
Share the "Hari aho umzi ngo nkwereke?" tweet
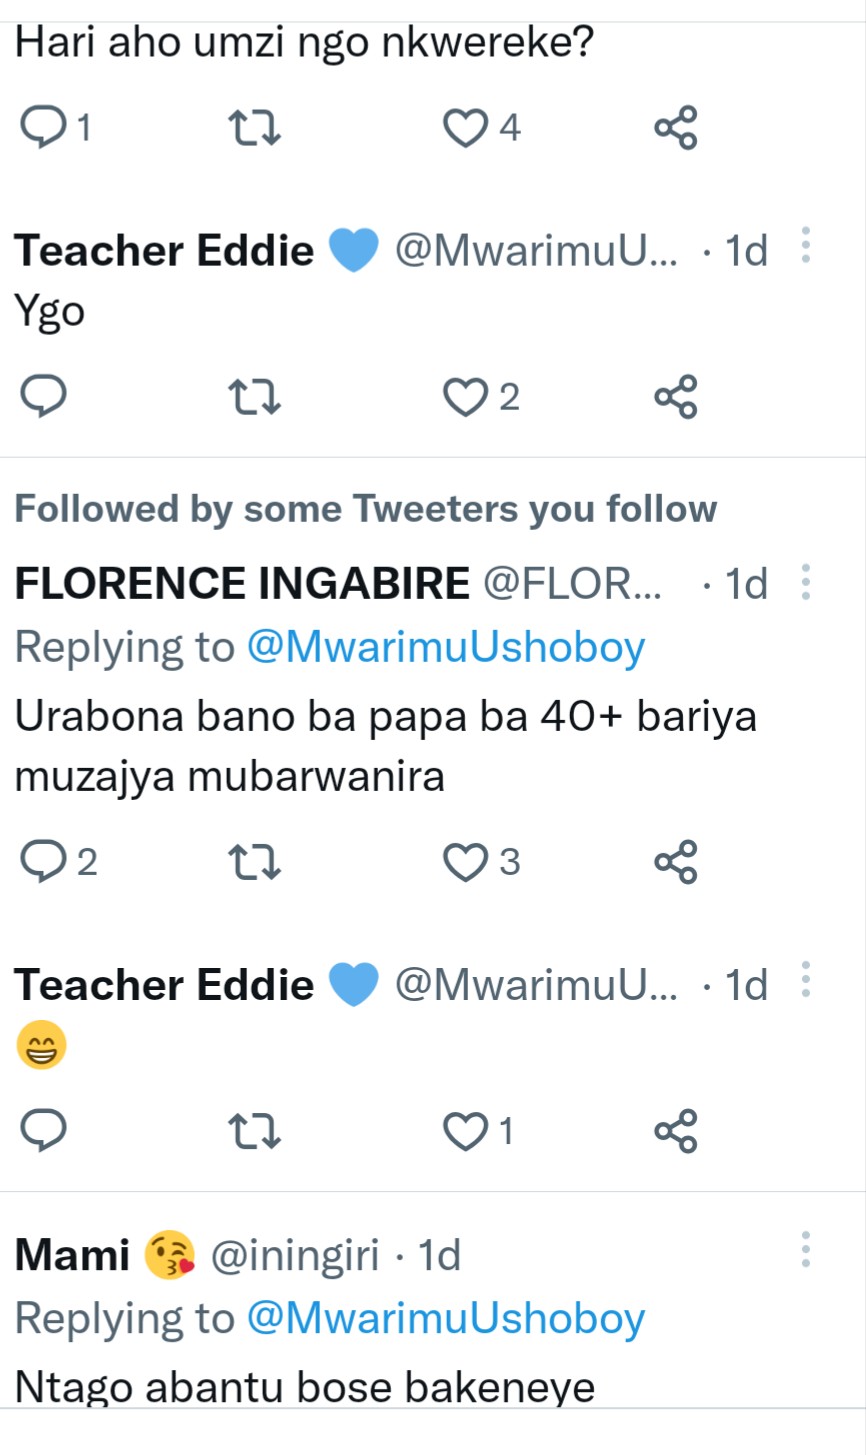(x=676, y=129)
